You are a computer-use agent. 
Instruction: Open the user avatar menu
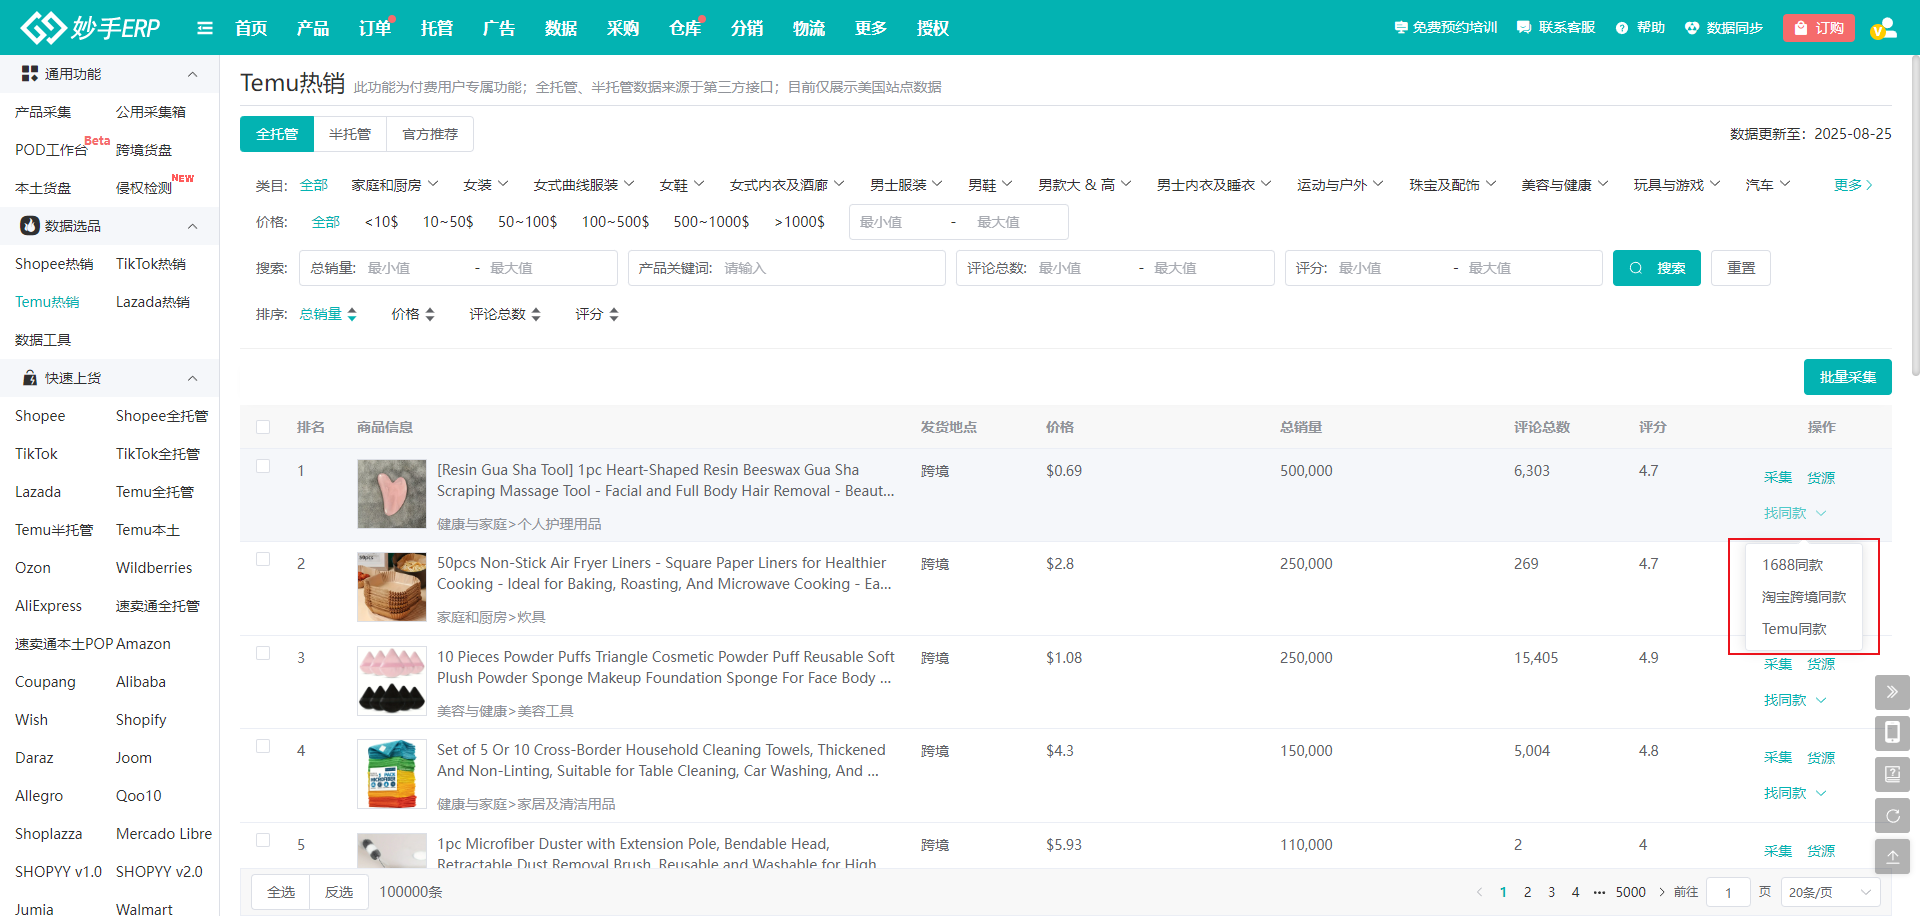[x=1883, y=28]
